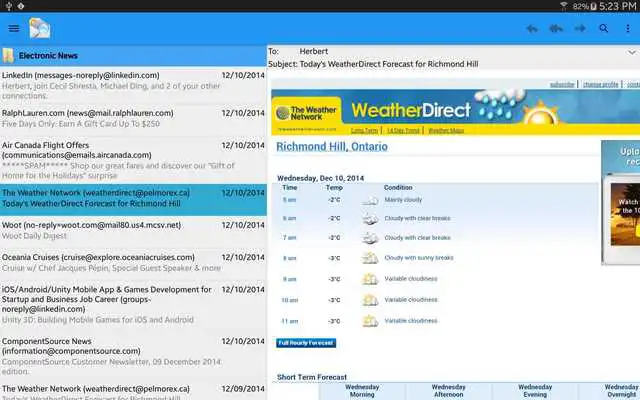This screenshot has height=400, width=640.
Task: Click the subscribe link in email
Action: tap(562, 84)
